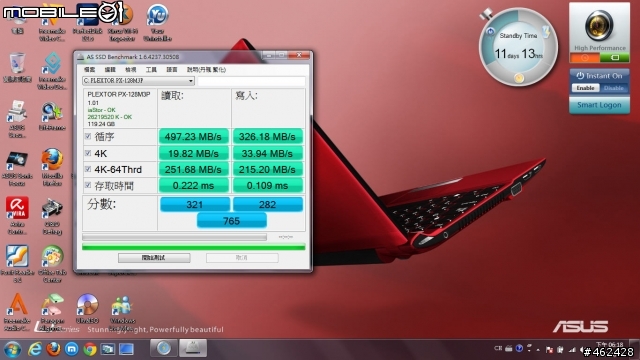This screenshot has height=360, width=640.
Task: Open the Office Tab Center shortcut
Action: pos(52,263)
